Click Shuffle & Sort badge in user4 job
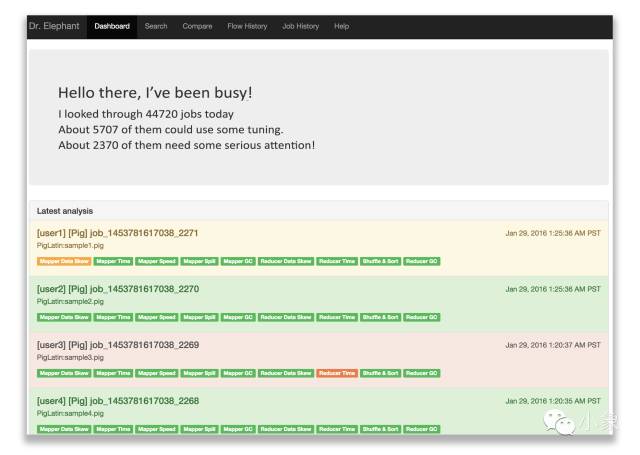The width and height of the screenshot is (640, 455). pyautogui.click(x=380, y=429)
